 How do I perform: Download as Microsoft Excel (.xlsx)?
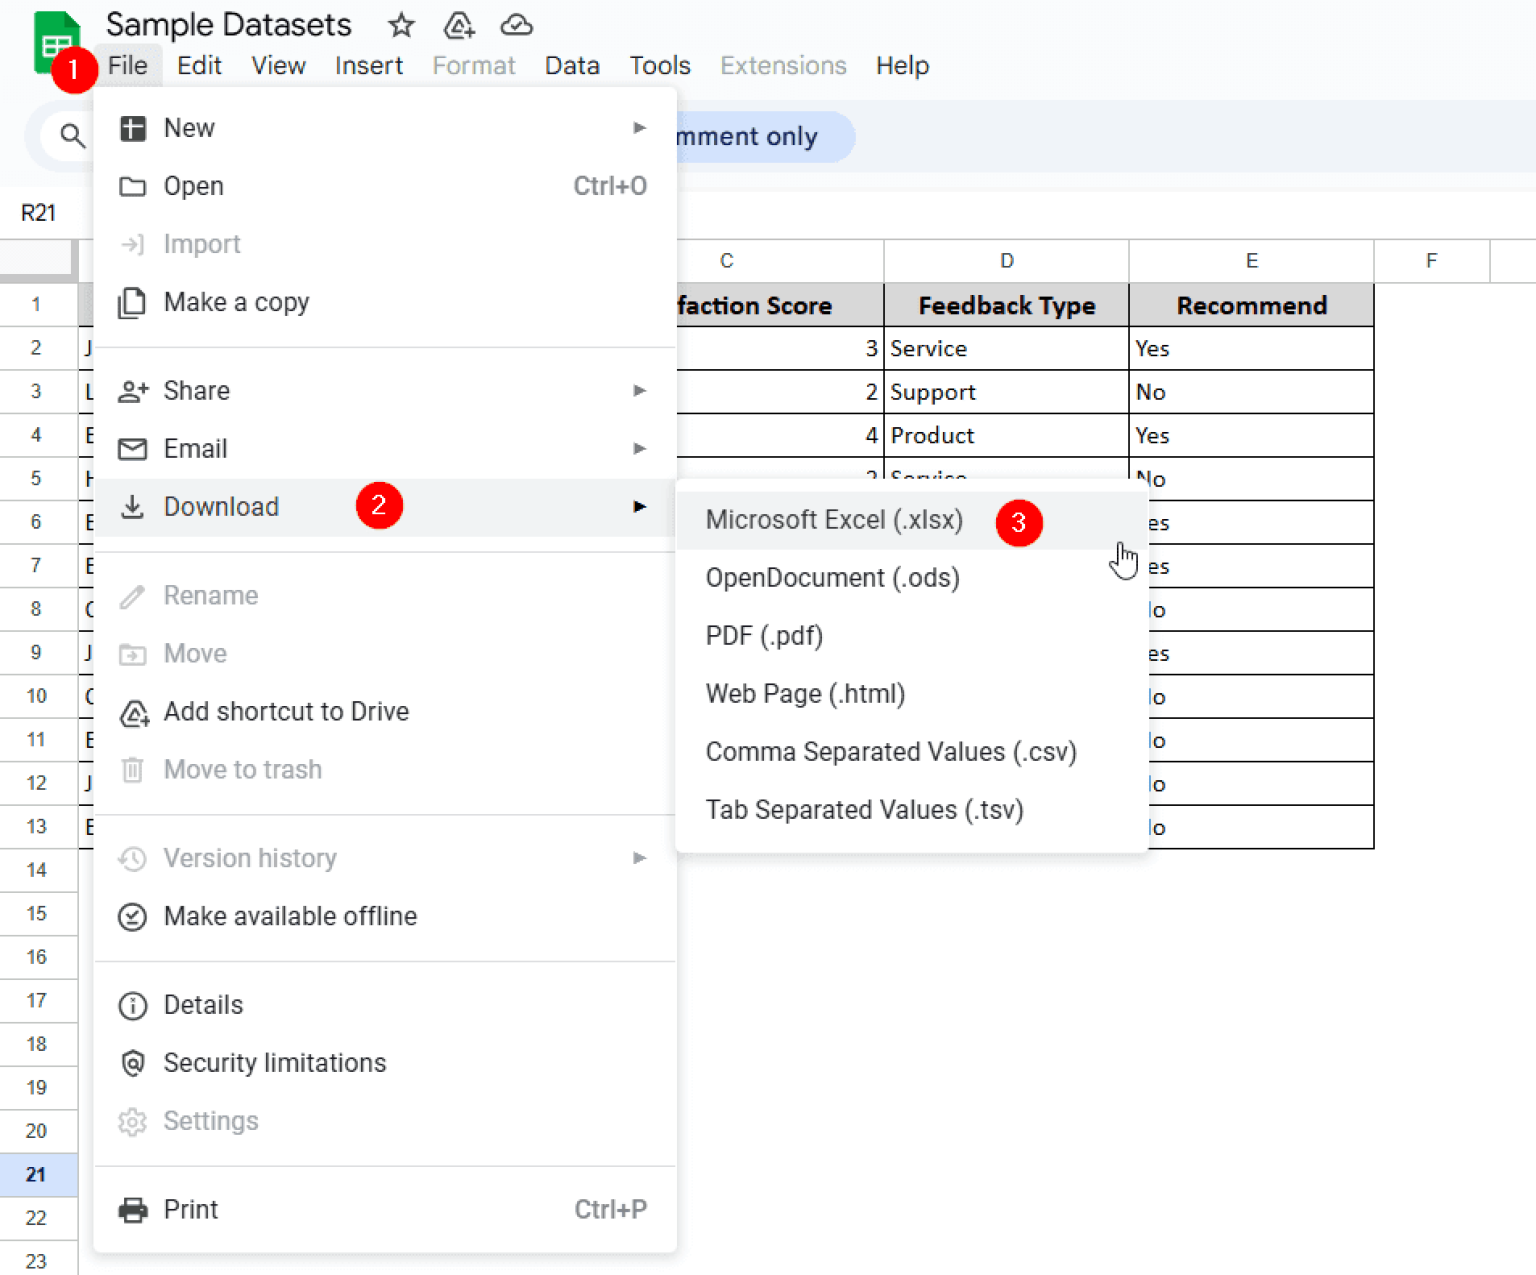point(834,520)
